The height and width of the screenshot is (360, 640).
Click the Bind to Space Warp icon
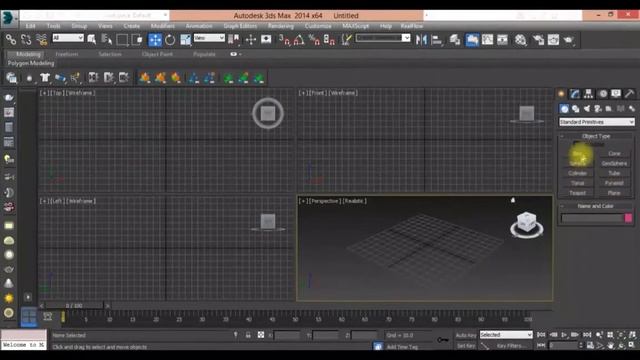[x=41, y=40]
